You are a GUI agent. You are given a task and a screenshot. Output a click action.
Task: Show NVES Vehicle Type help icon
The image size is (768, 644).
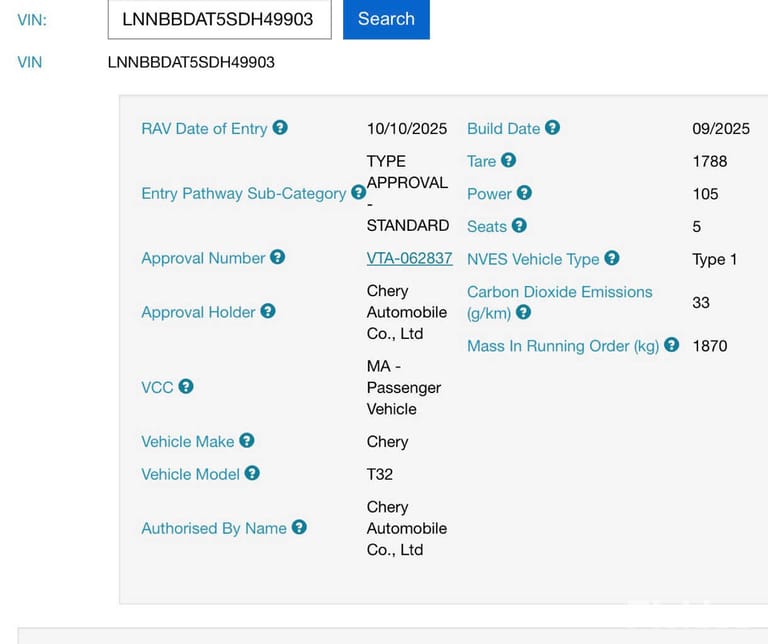tap(612, 258)
